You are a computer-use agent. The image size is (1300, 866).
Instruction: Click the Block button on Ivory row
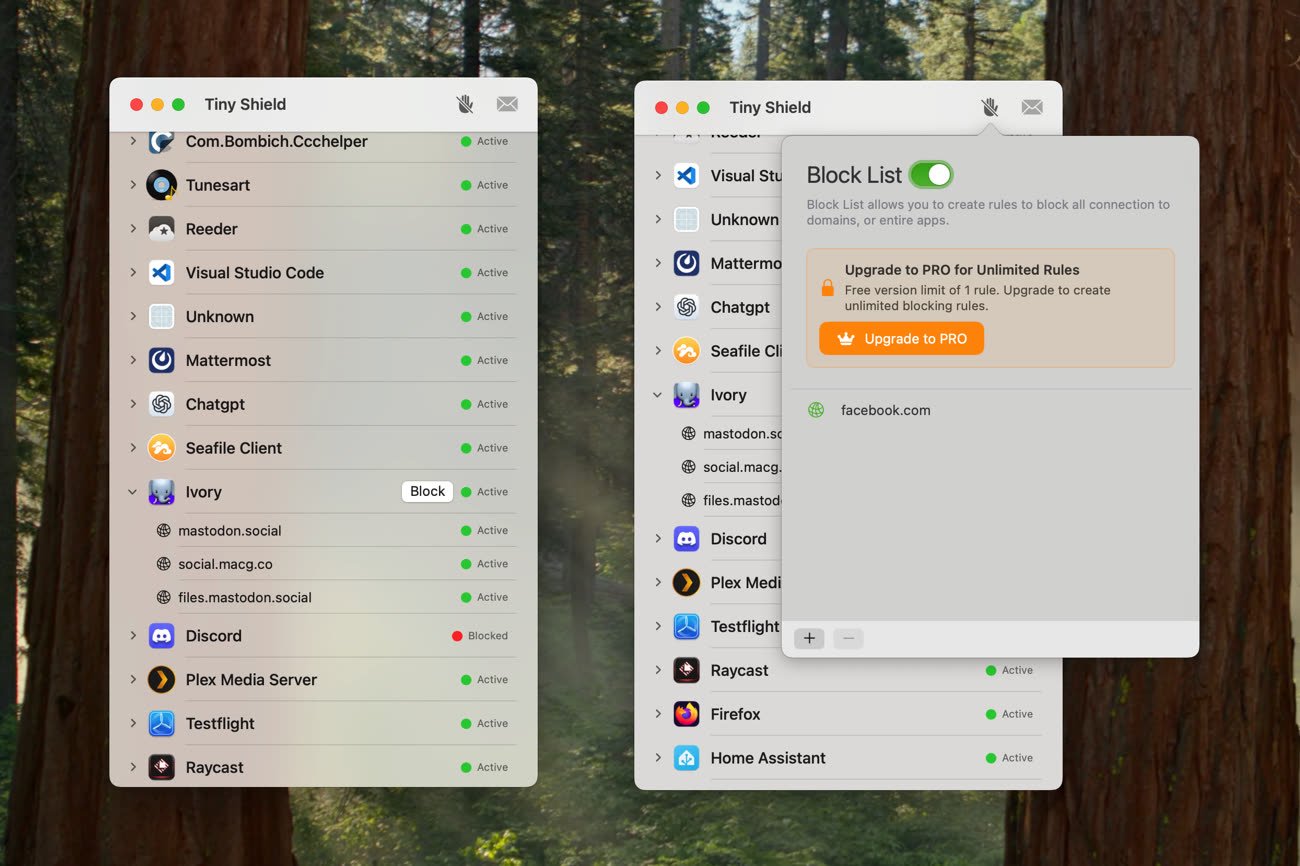(x=427, y=492)
